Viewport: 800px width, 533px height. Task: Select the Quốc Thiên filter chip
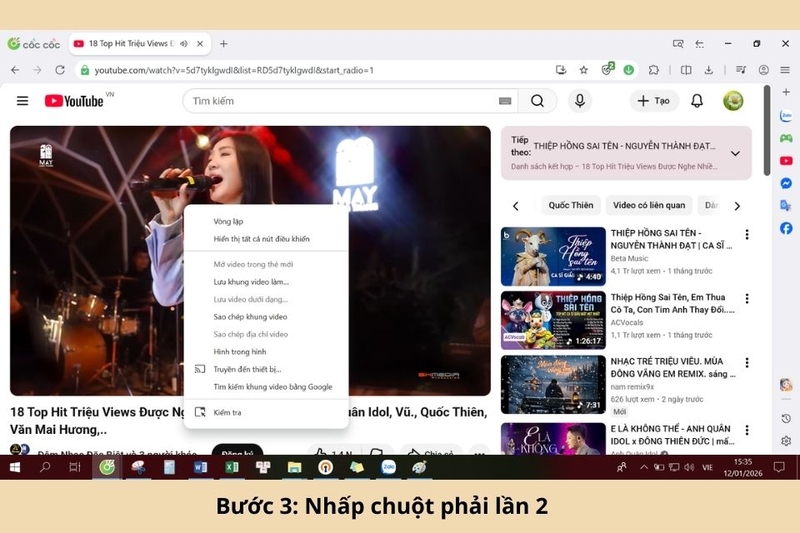coord(571,205)
